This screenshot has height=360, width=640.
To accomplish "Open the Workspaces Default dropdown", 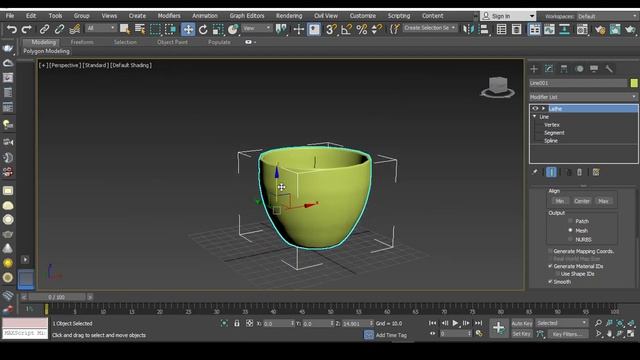I will (x=608, y=16).
